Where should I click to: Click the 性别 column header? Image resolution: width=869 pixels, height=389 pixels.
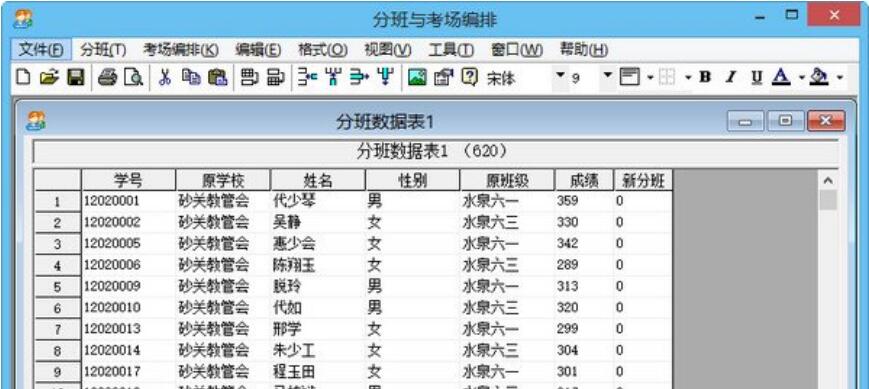[x=413, y=180]
